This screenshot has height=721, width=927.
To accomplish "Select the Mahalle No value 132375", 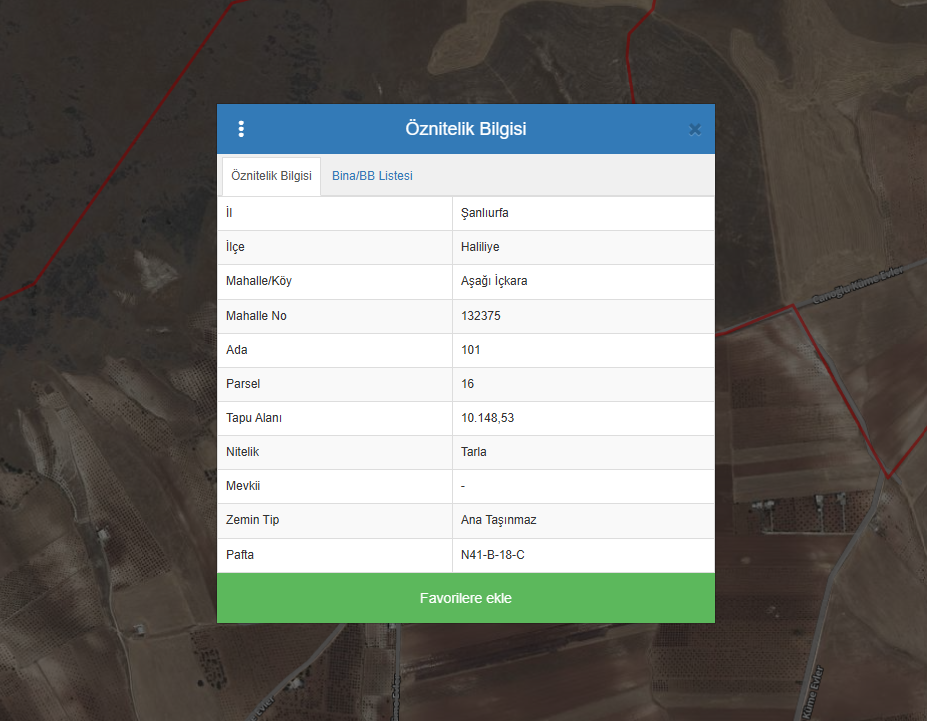I will (x=481, y=316).
